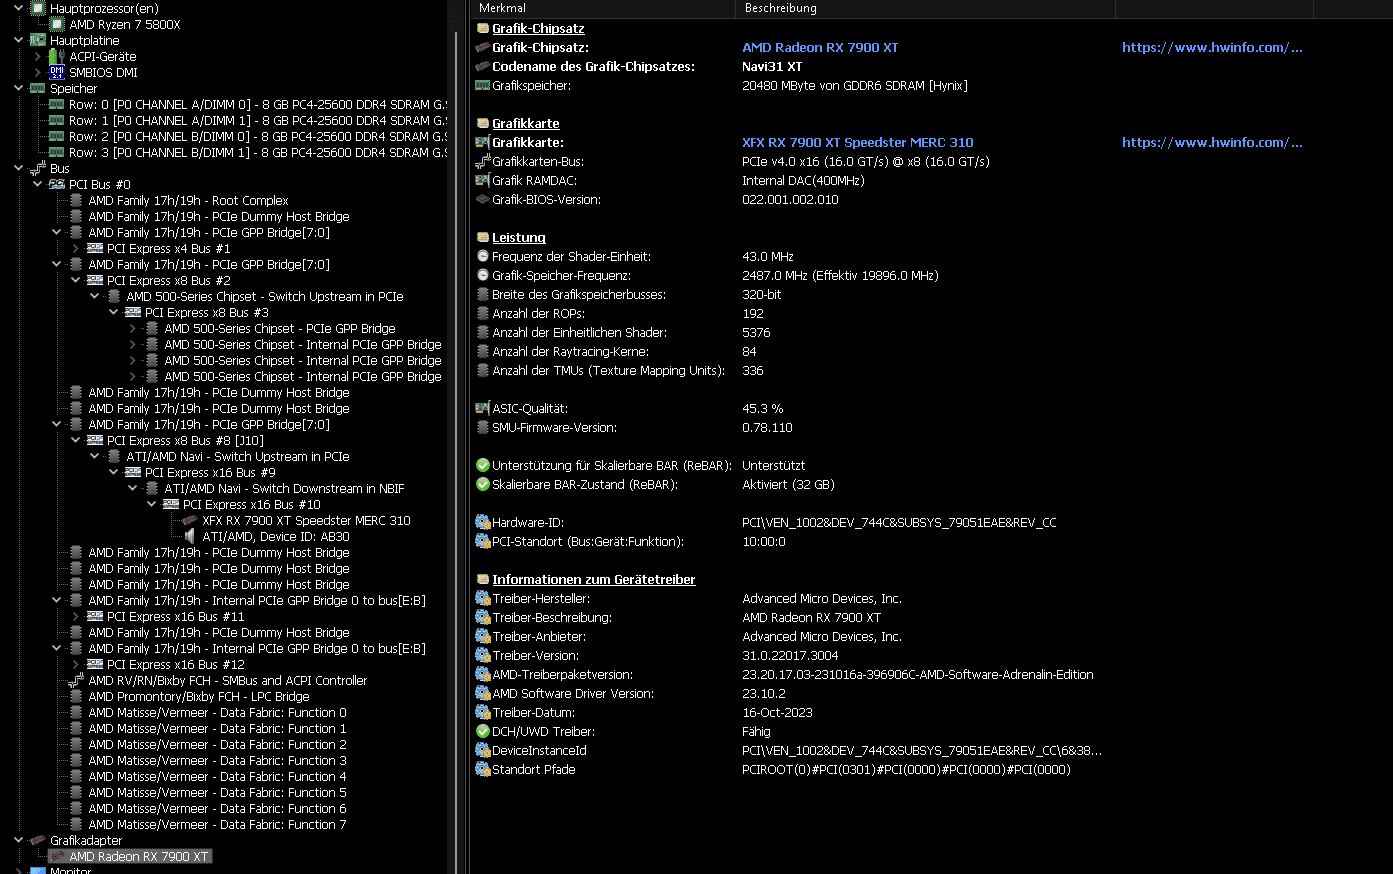Viewport: 1393px width, 874px height.
Task: Click the AMD Radeon RX 7900 XT adapter icon
Action: [57, 856]
